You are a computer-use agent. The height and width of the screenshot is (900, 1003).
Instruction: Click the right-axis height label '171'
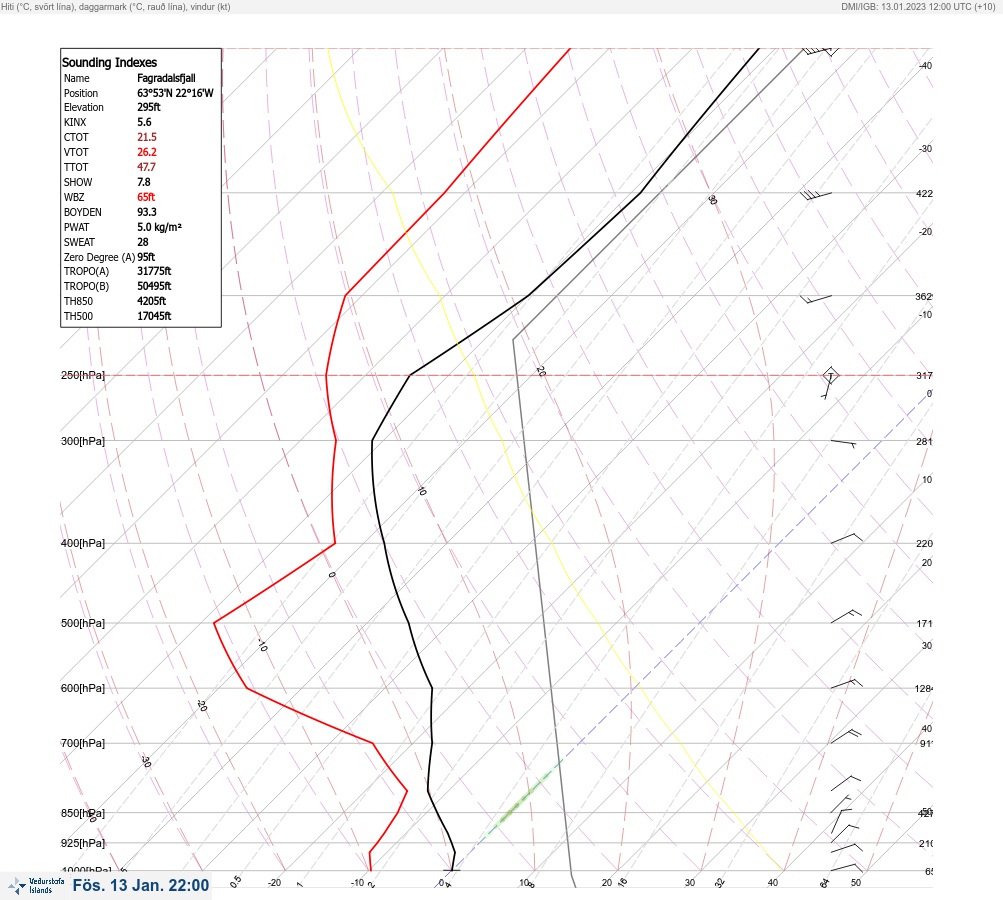[x=924, y=624]
